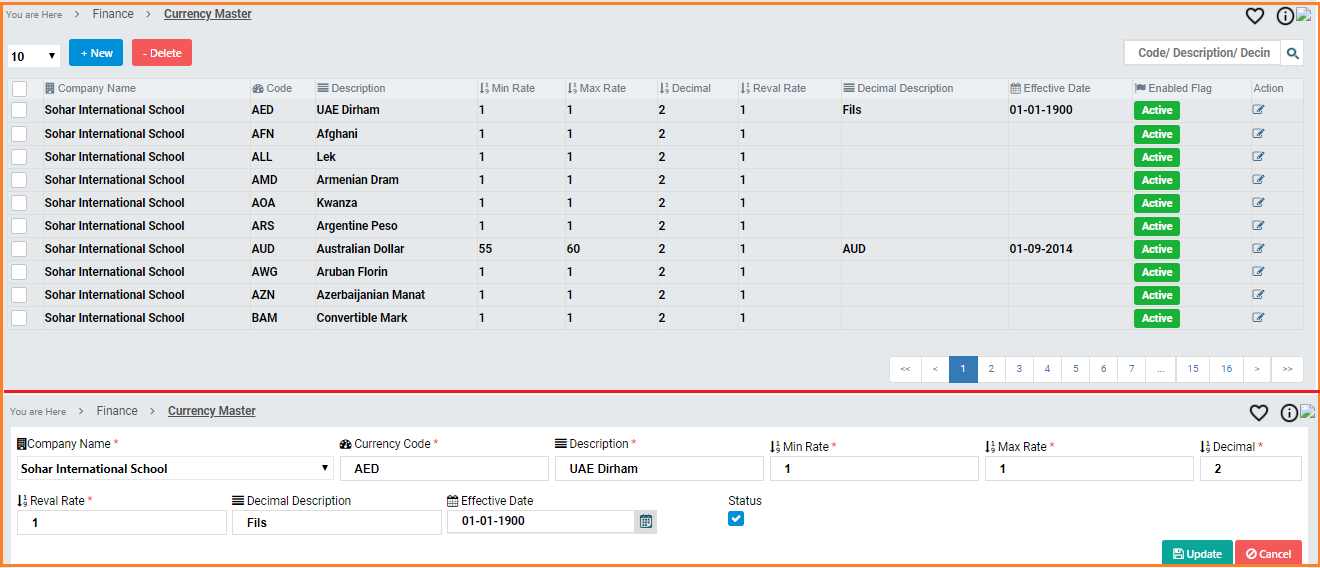This screenshot has width=1320, height=568.
Task: Toggle the select-all checkbox in table header
Action: coord(19,89)
